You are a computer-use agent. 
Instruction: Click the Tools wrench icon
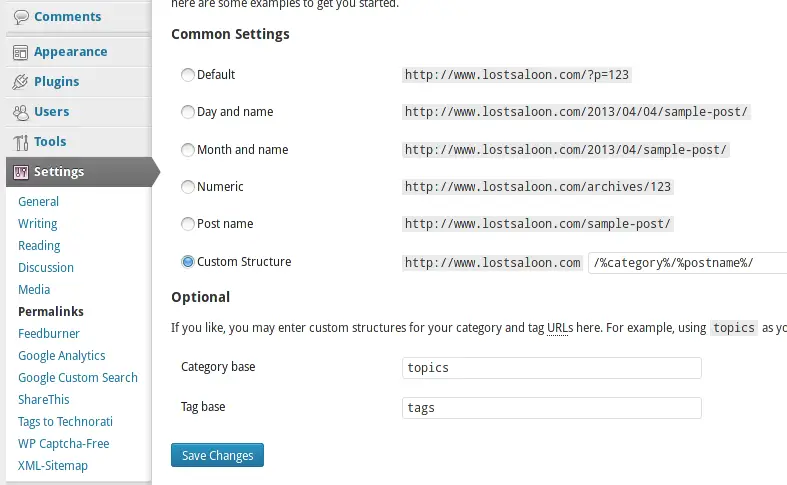coord(21,143)
